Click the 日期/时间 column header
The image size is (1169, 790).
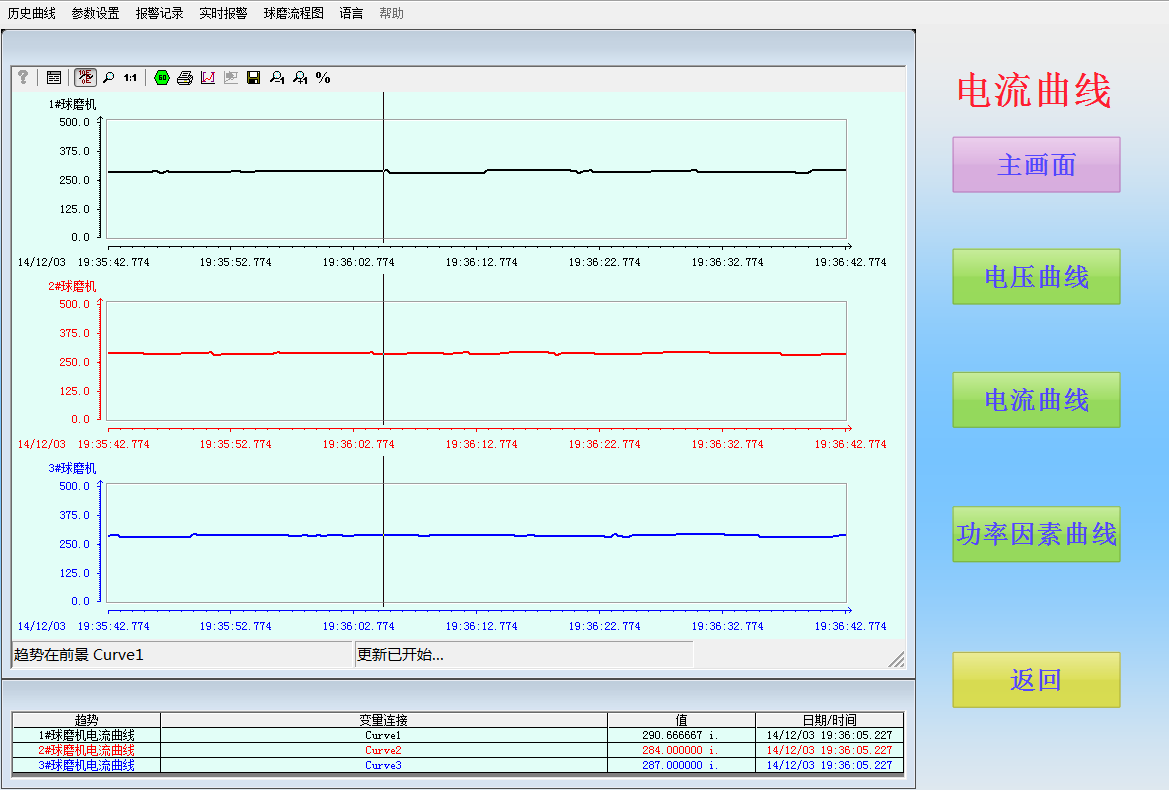click(829, 720)
